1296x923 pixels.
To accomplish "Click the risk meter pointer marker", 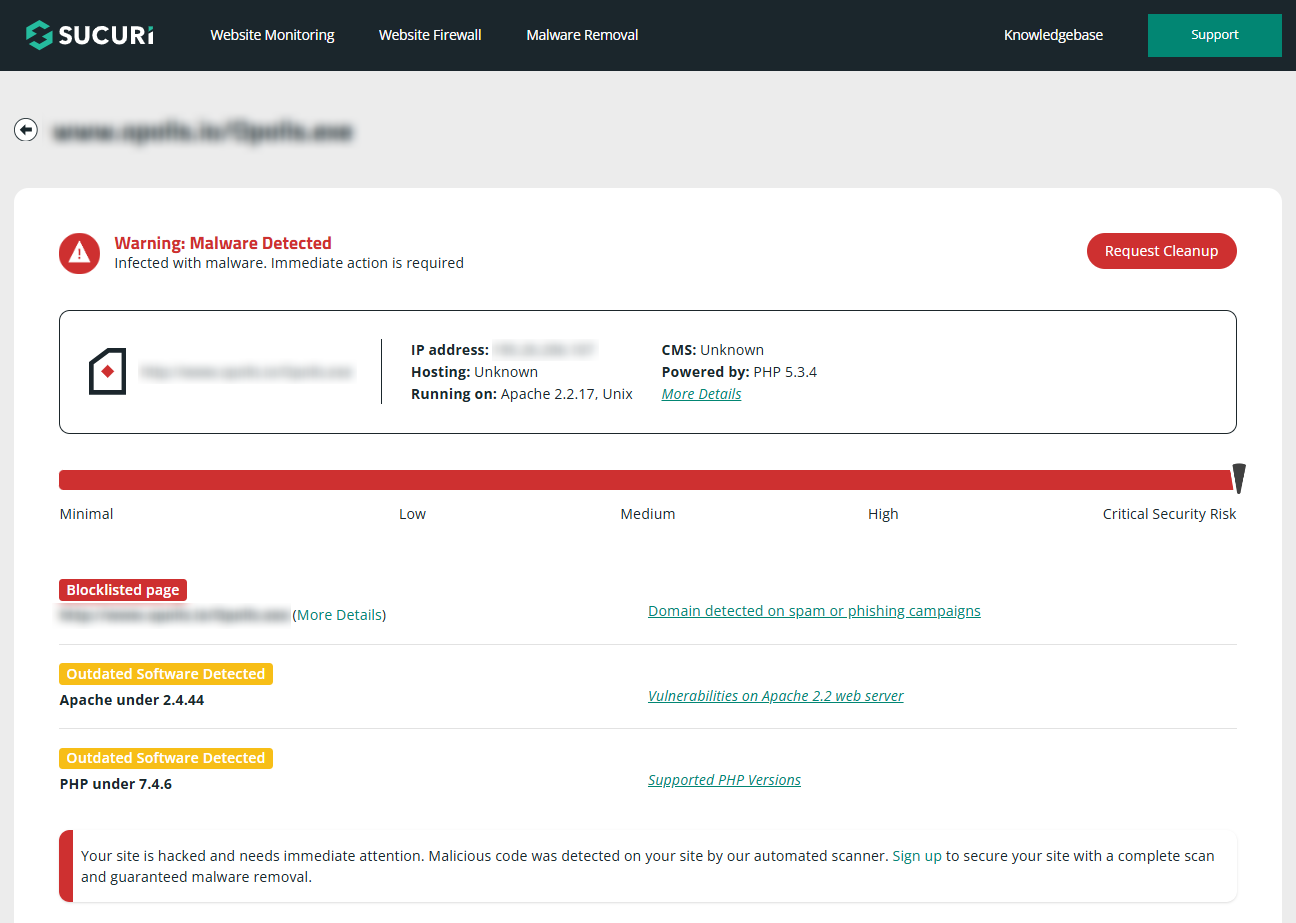I will [x=1238, y=479].
